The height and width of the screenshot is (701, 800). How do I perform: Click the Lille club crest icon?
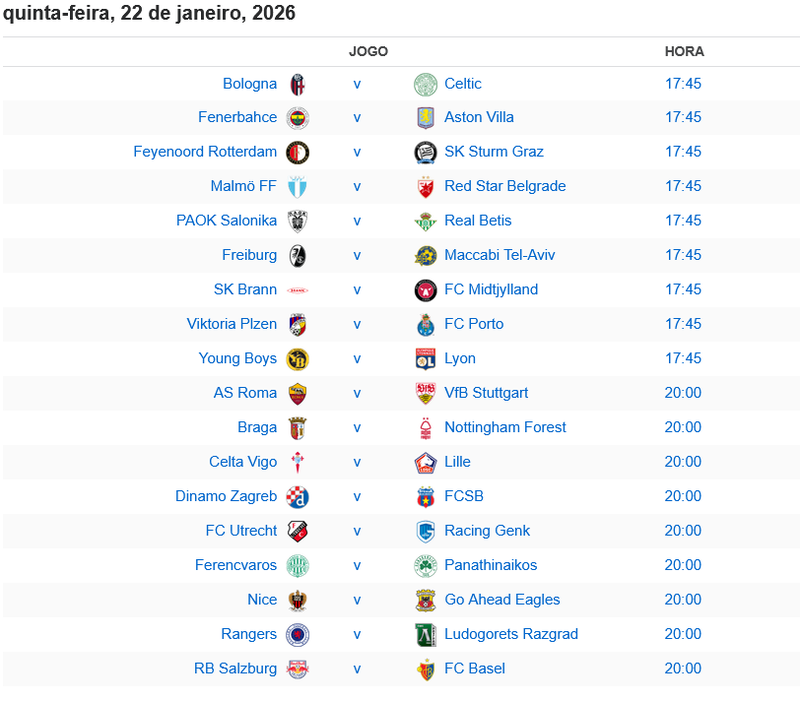pyautogui.click(x=426, y=463)
